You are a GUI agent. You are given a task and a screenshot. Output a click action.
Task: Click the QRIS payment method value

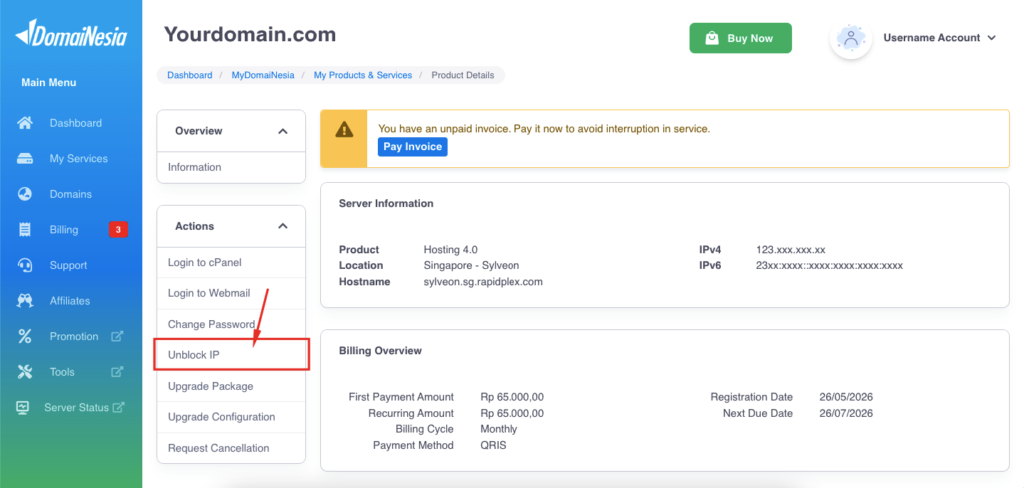(x=493, y=446)
